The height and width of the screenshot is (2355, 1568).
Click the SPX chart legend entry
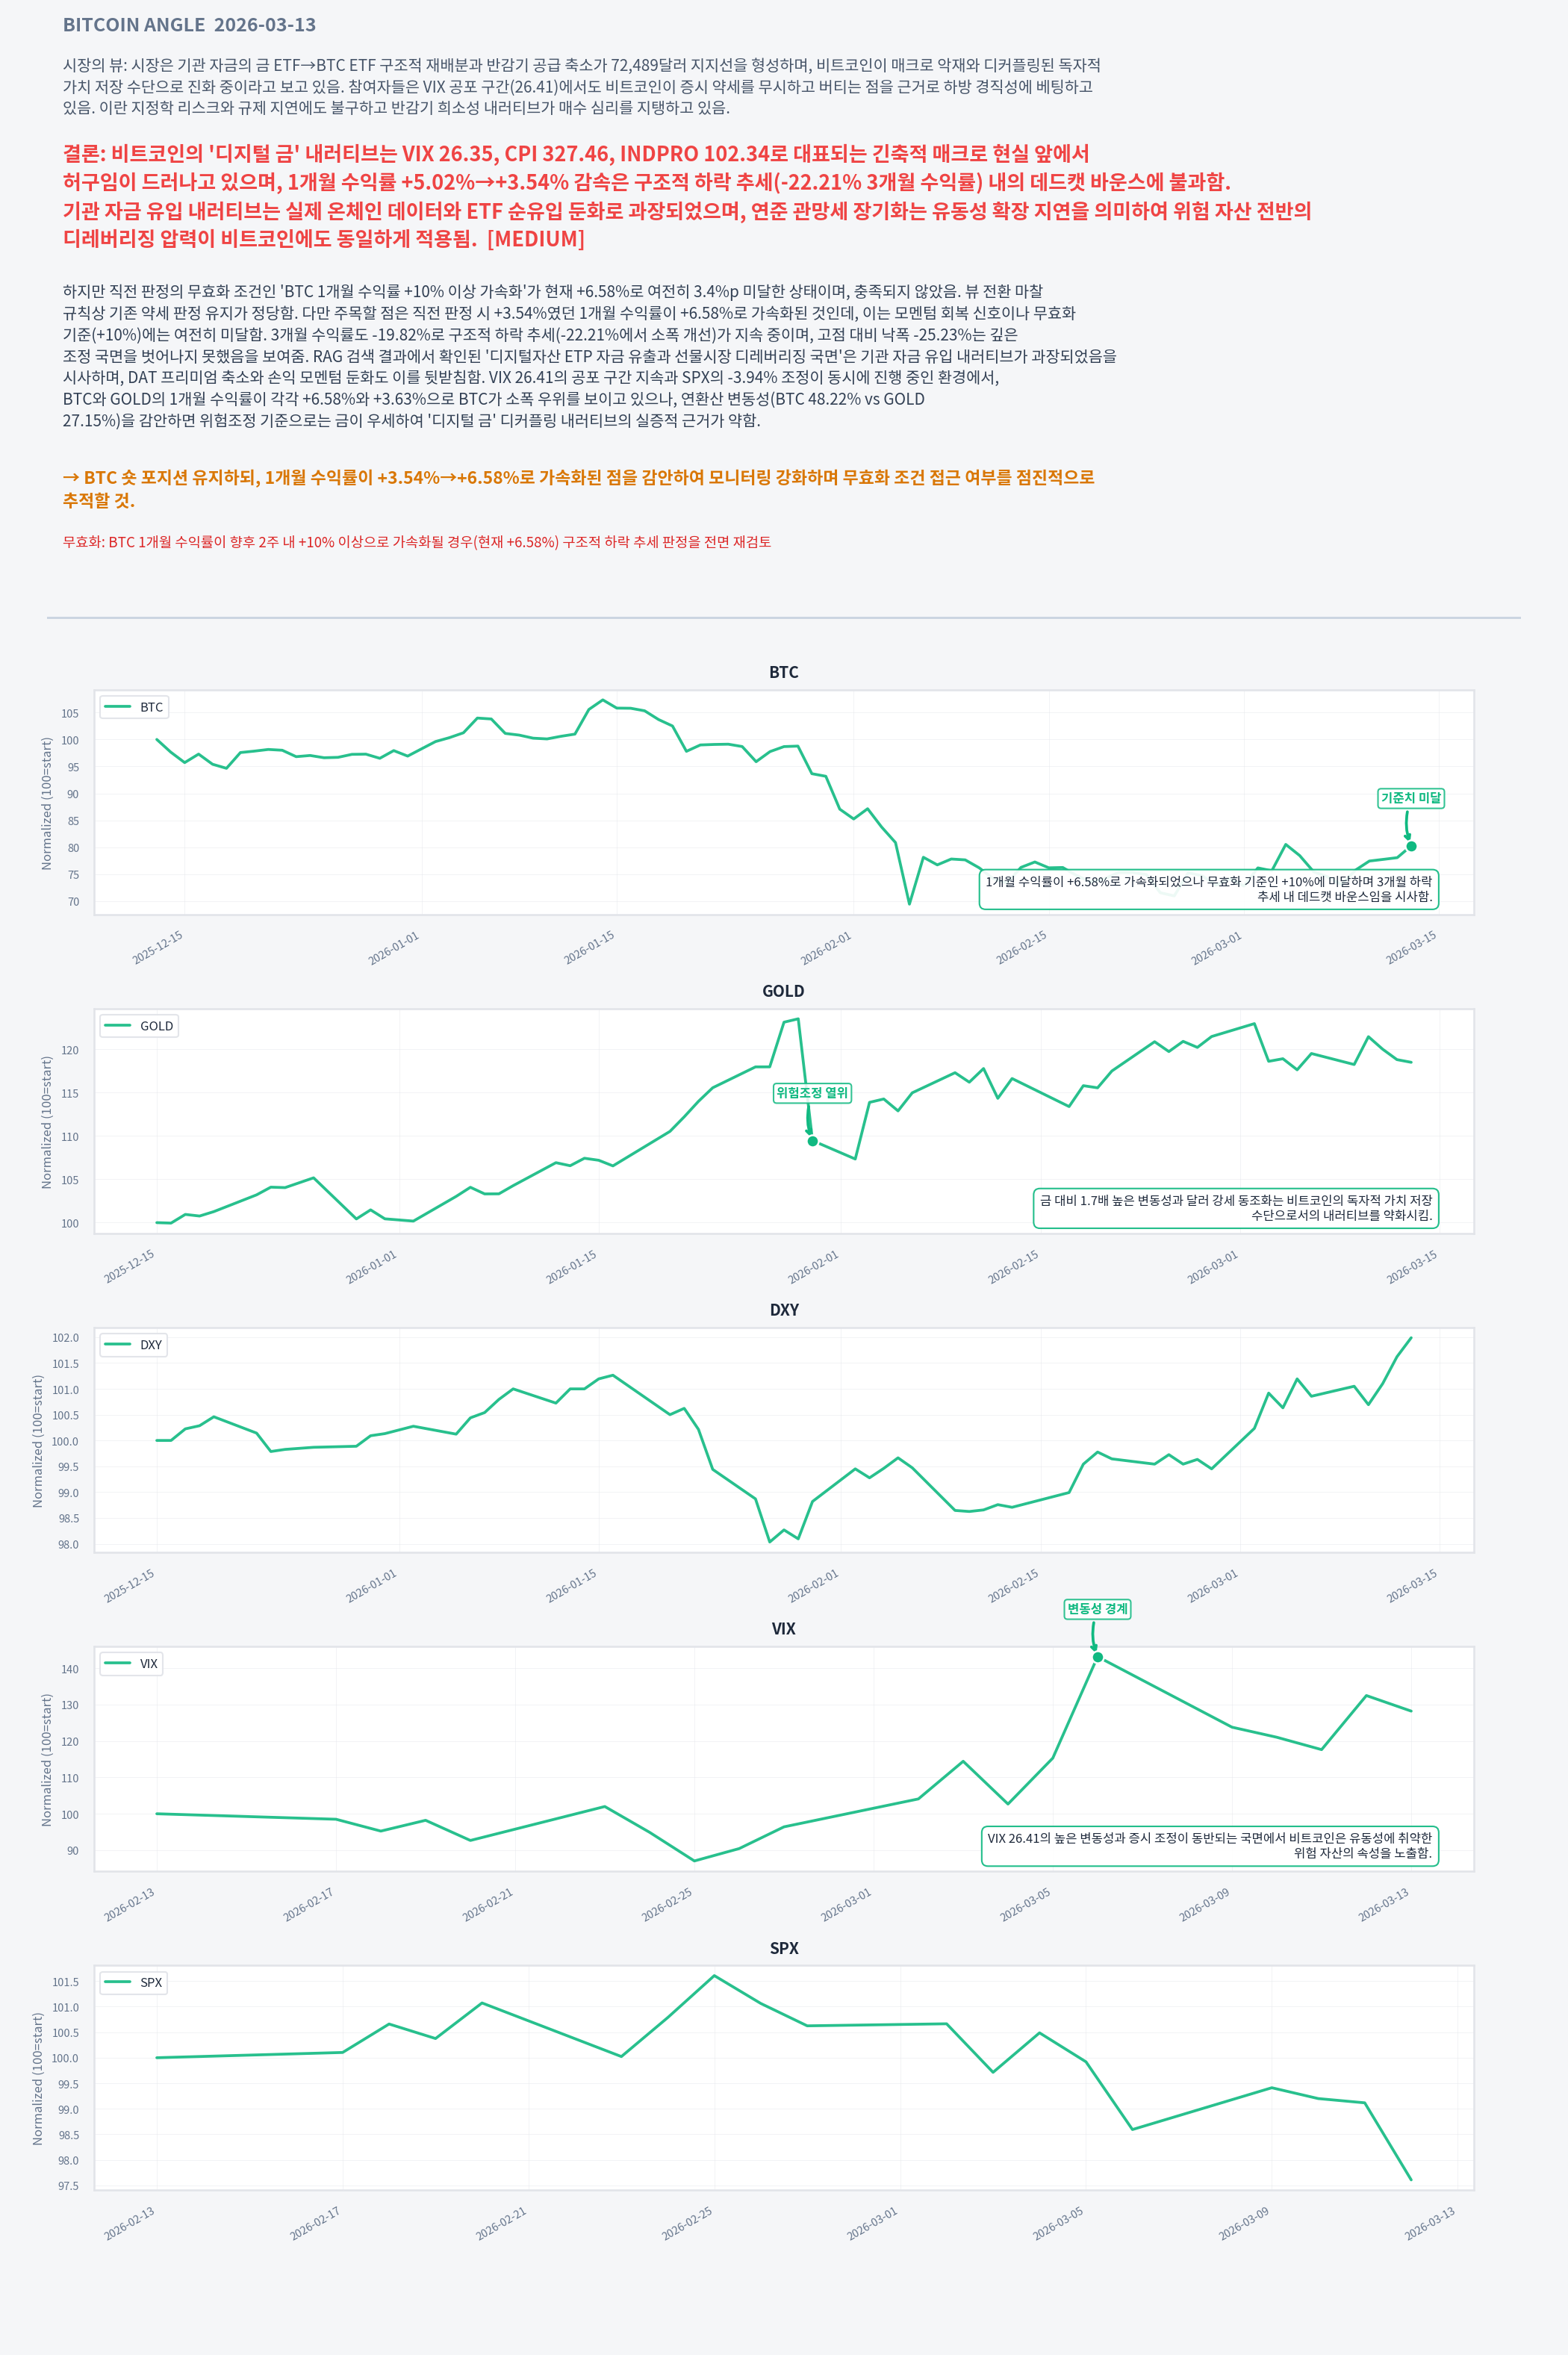click(133, 1983)
